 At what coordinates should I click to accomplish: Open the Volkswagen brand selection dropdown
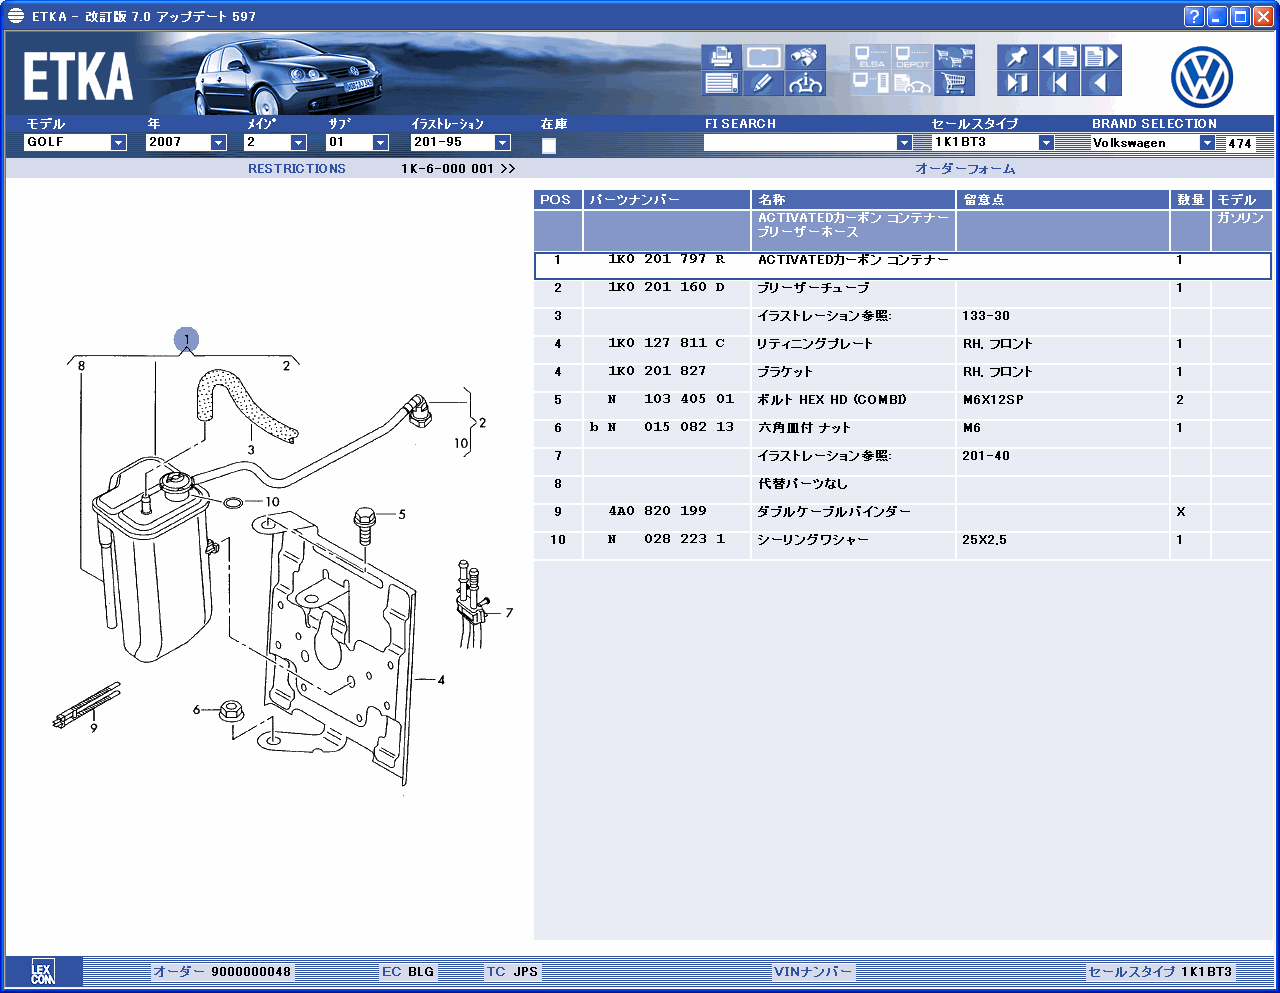pyautogui.click(x=1207, y=143)
